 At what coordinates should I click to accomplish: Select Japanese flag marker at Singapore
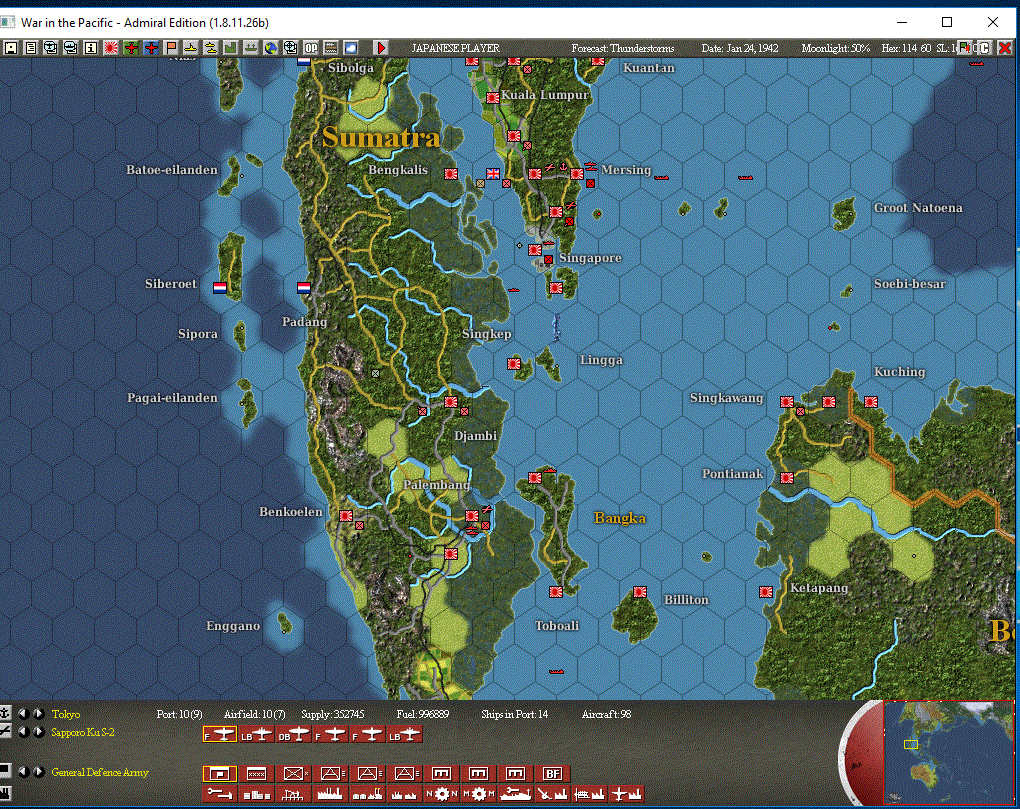click(x=535, y=250)
